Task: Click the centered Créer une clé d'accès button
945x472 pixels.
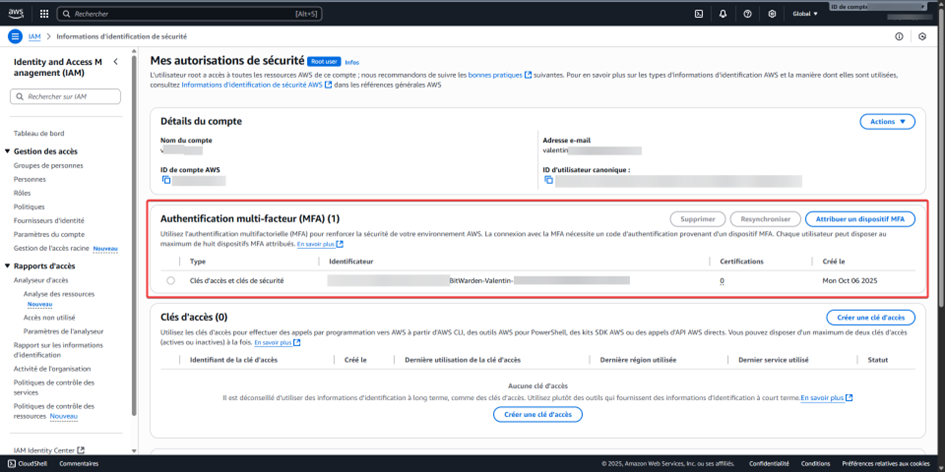Action: tap(538, 415)
